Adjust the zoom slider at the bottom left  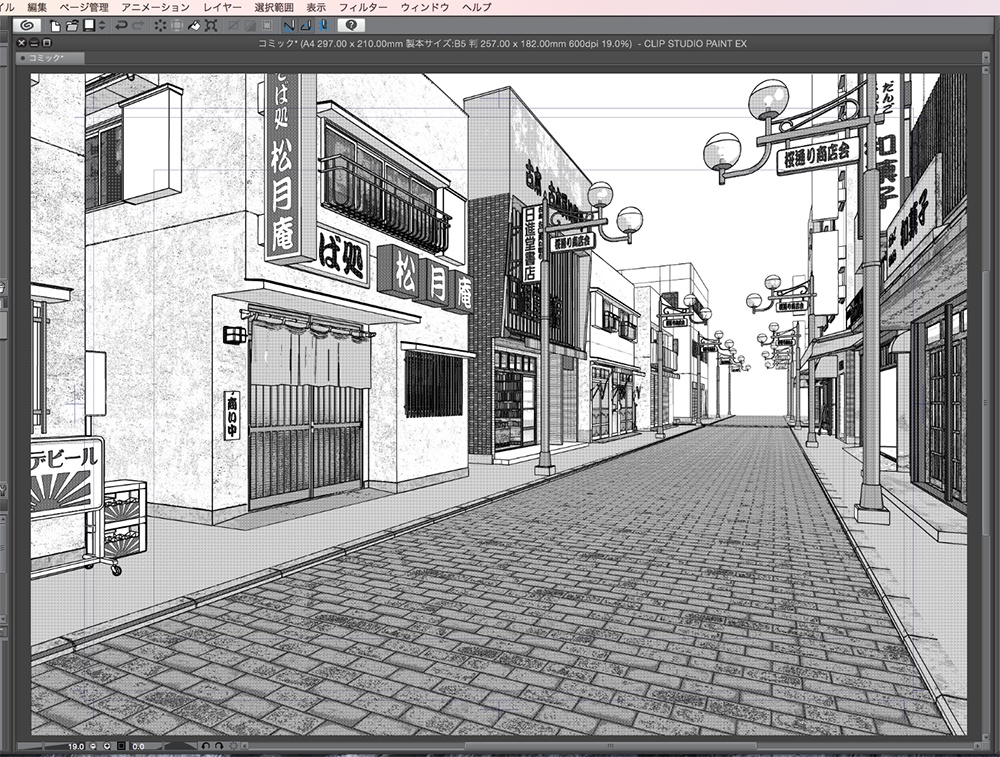(40, 745)
